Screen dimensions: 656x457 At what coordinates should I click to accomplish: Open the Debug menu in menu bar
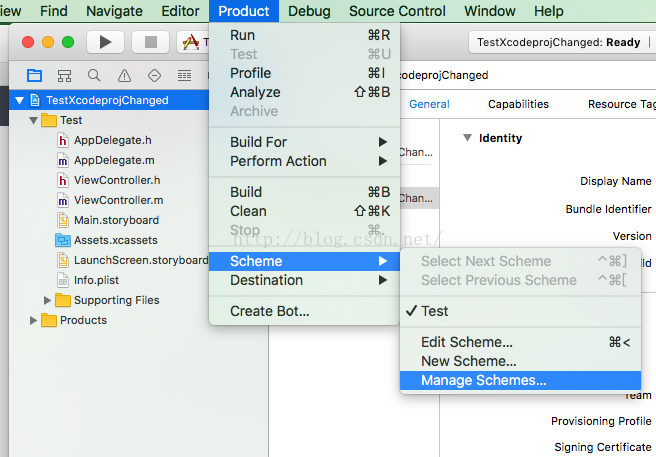click(x=309, y=11)
